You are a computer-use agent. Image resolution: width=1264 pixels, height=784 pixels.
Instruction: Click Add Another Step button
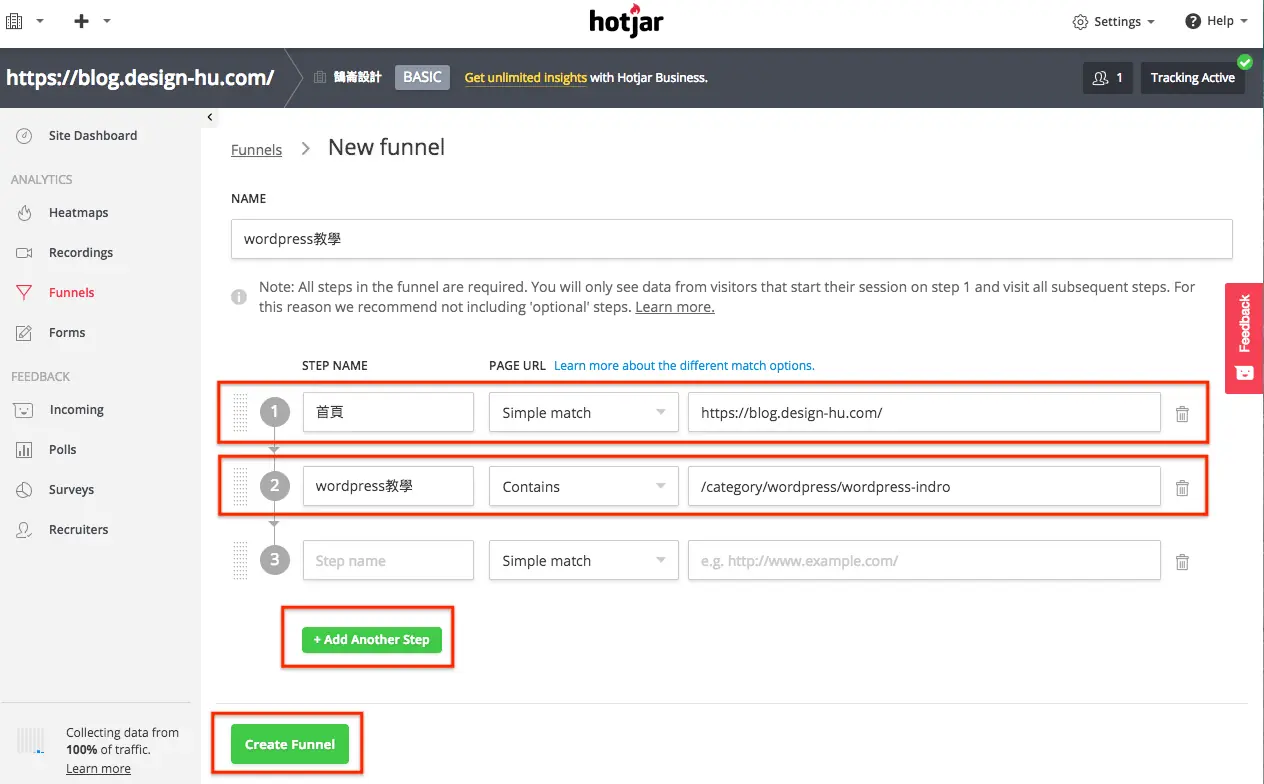click(371, 639)
